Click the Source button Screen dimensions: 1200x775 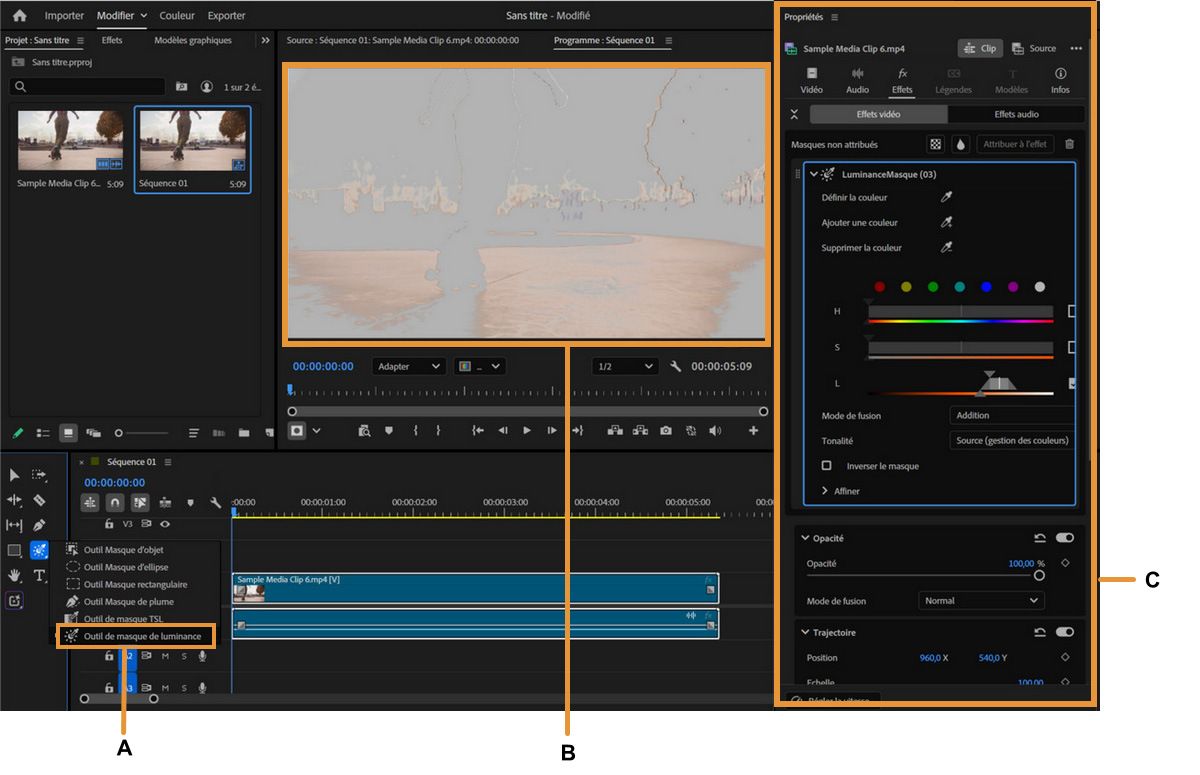(x=1034, y=48)
